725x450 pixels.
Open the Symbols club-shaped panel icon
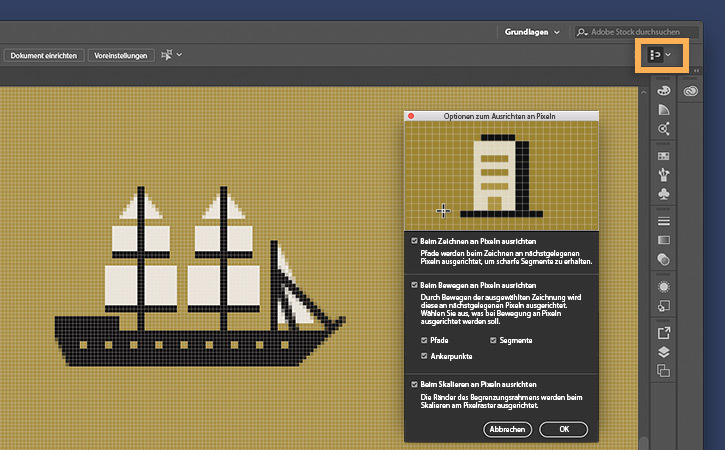(x=664, y=194)
